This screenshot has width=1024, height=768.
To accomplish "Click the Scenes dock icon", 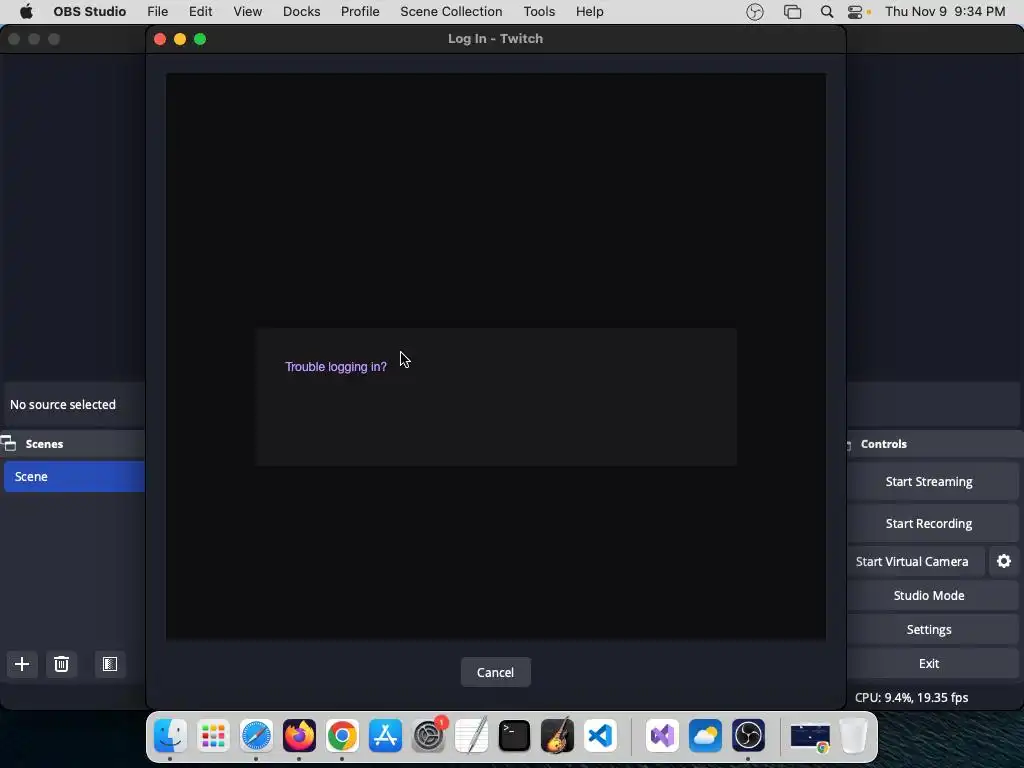I will (x=8, y=443).
